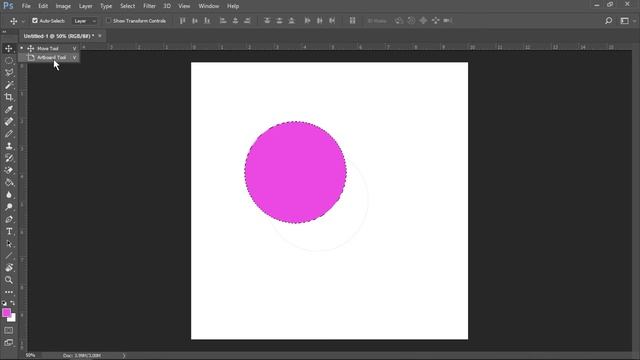The height and width of the screenshot is (360, 640).
Task: Open the Image menu
Action: point(63,6)
